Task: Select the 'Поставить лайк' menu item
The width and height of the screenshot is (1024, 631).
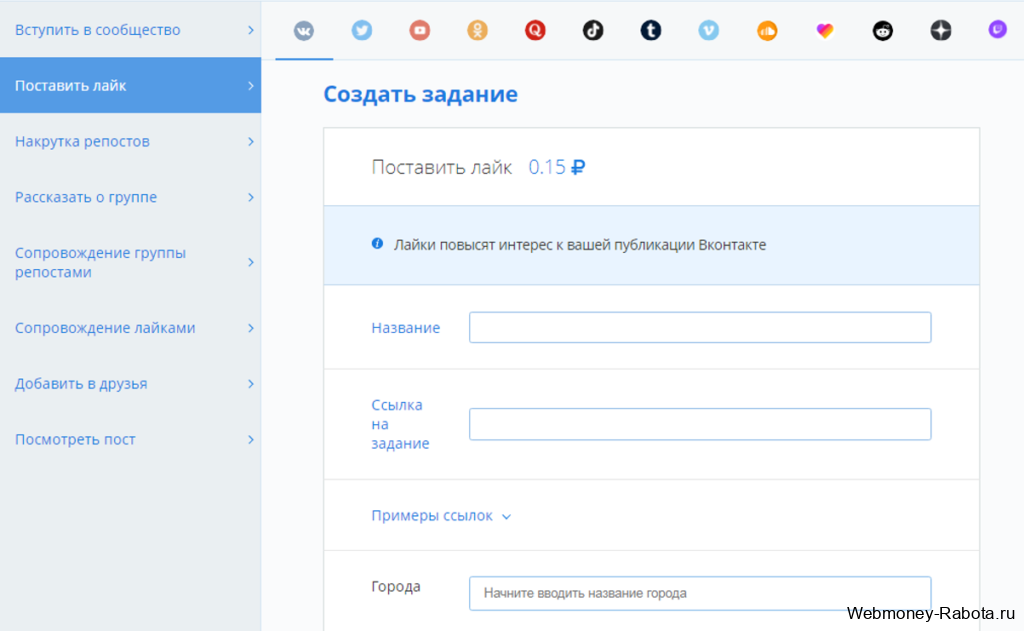Action: click(131, 85)
